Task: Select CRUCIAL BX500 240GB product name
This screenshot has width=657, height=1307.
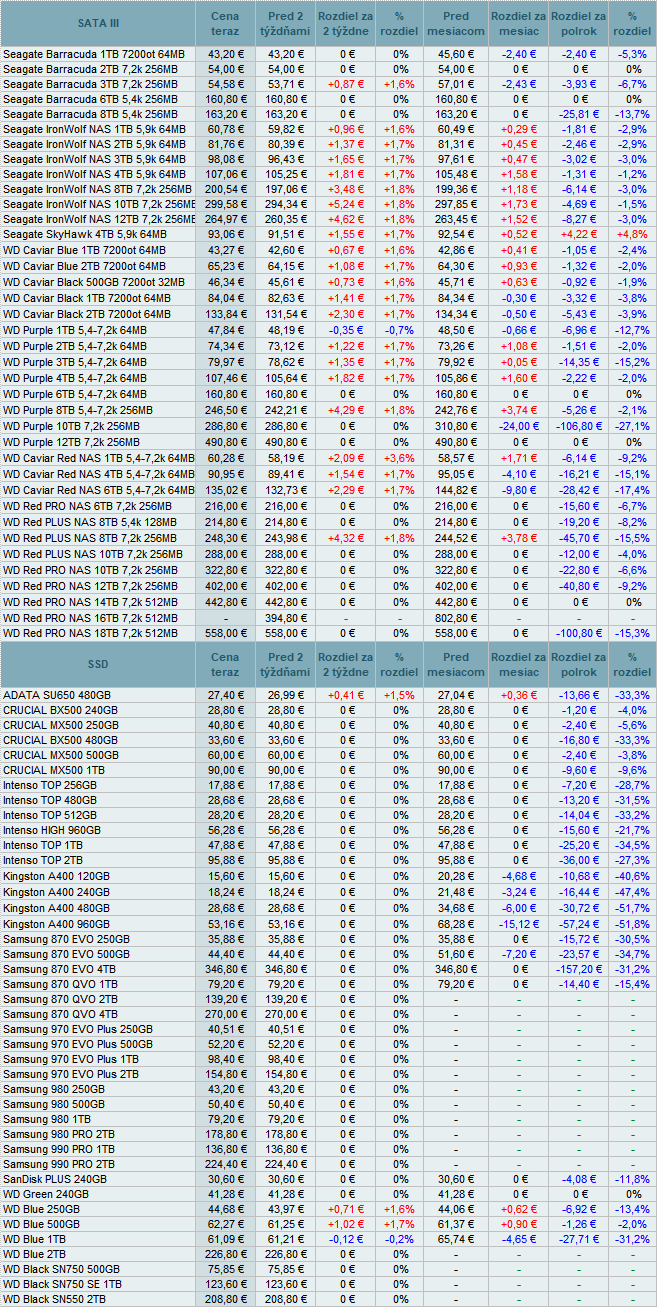Action: [x=61, y=710]
